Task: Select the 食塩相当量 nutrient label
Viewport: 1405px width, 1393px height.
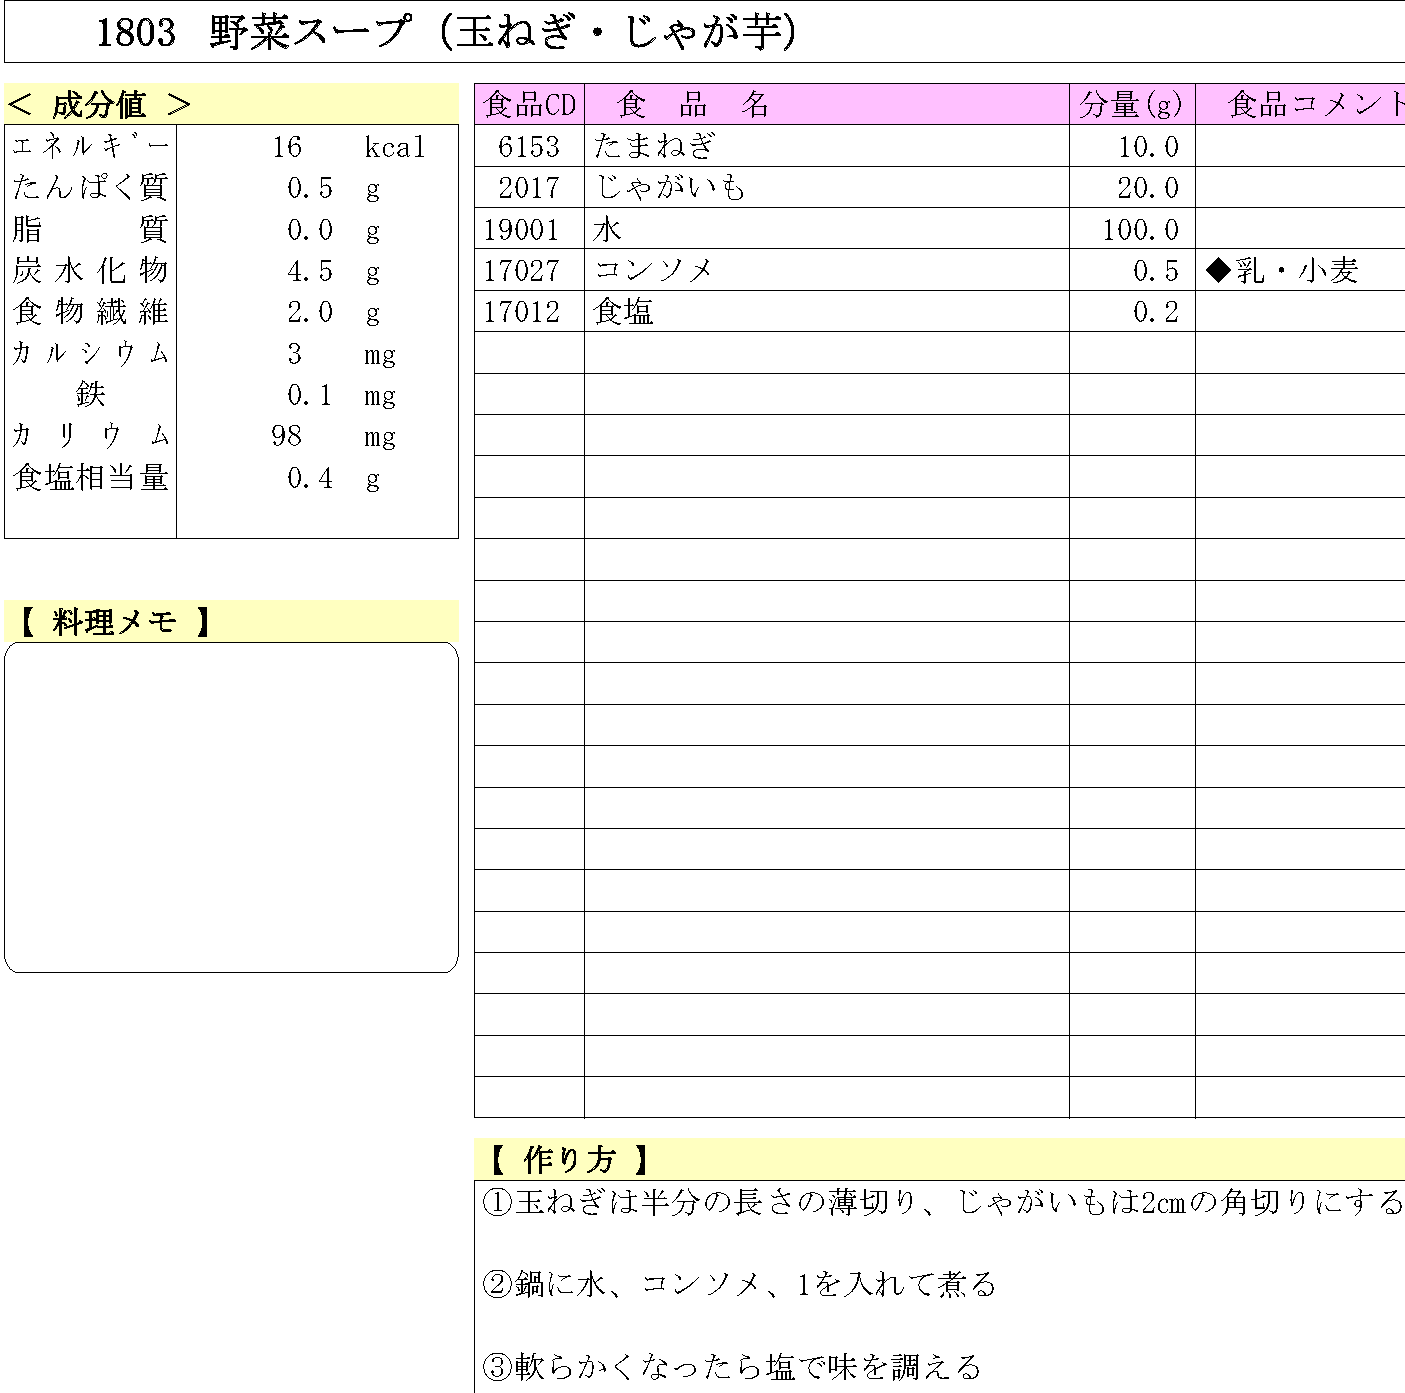Action: coord(91,478)
